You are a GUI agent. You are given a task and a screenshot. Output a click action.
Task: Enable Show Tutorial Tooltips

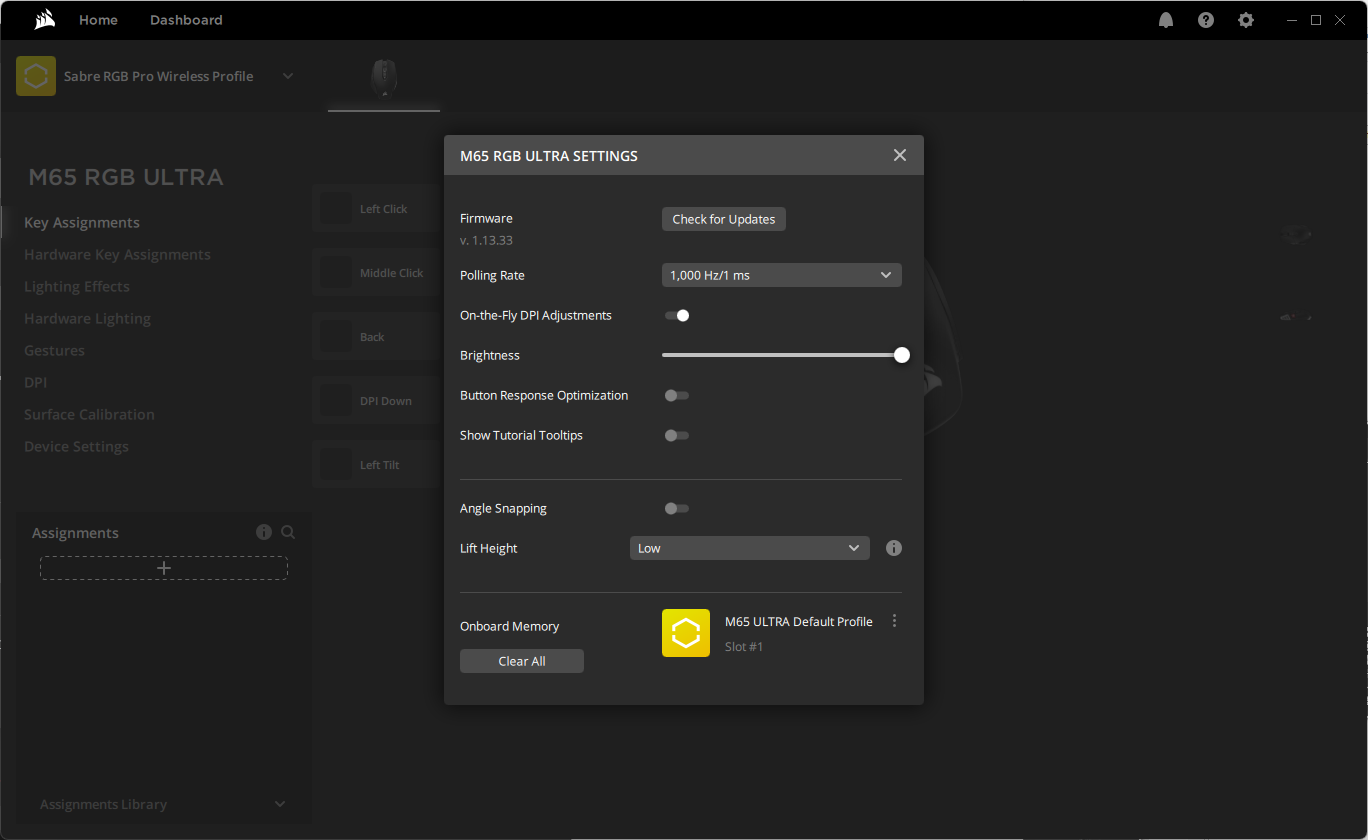(677, 435)
